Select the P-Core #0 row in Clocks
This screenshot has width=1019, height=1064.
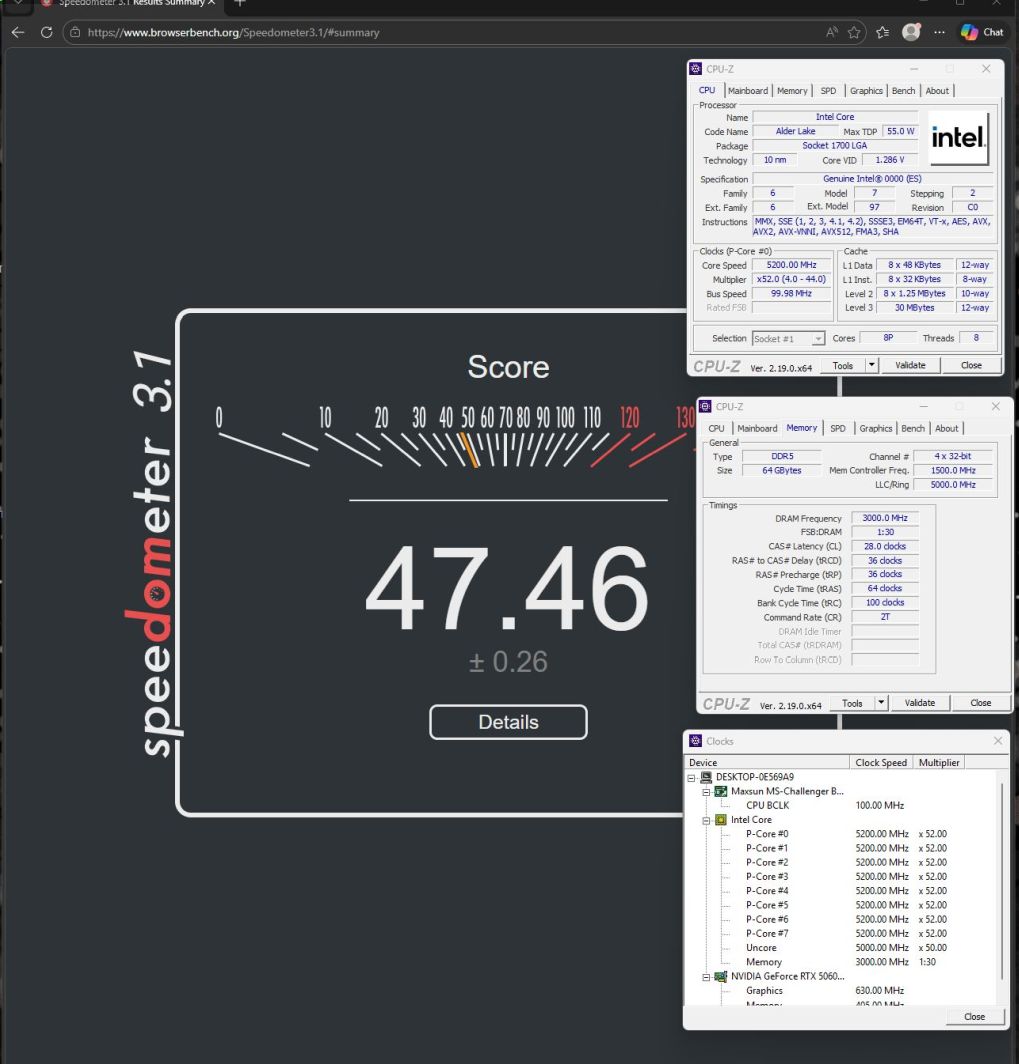pyautogui.click(x=841, y=834)
